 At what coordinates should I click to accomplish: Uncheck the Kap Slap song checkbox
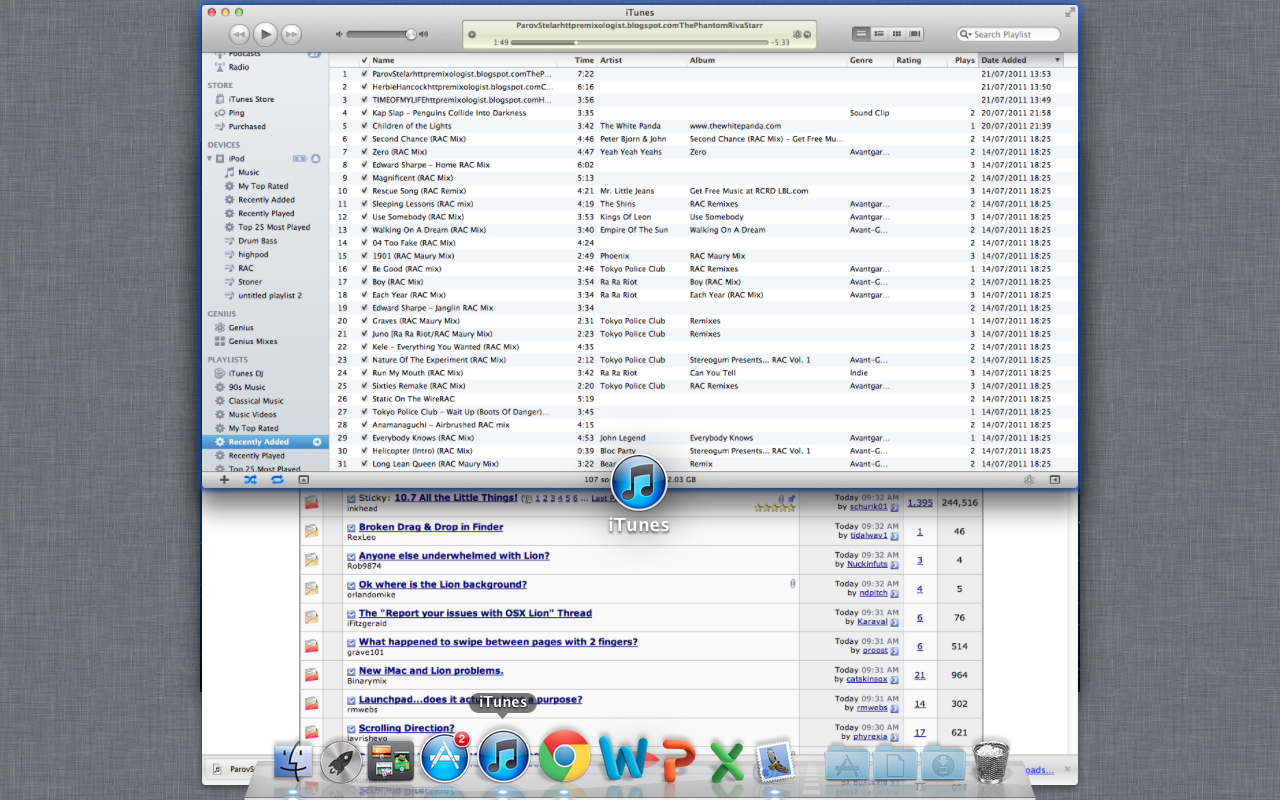tap(364, 113)
